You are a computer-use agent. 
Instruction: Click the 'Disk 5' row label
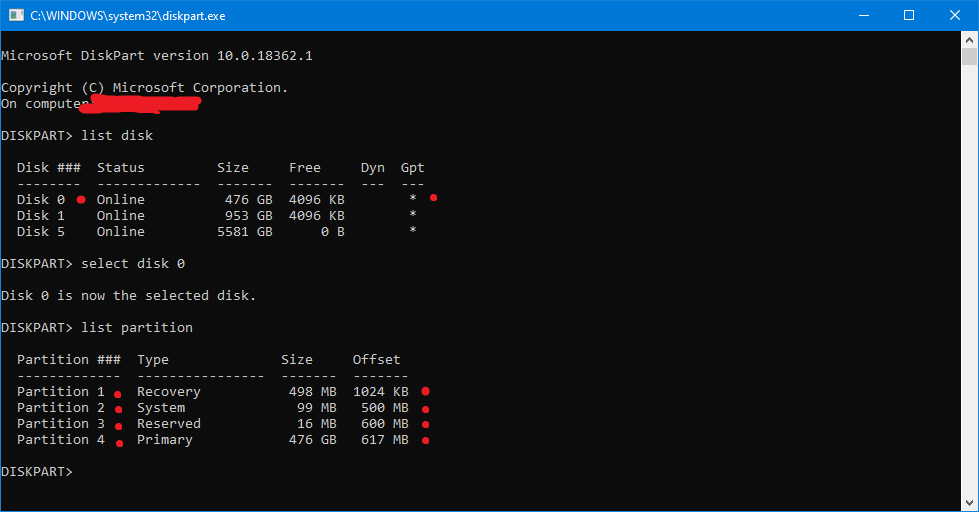point(41,232)
